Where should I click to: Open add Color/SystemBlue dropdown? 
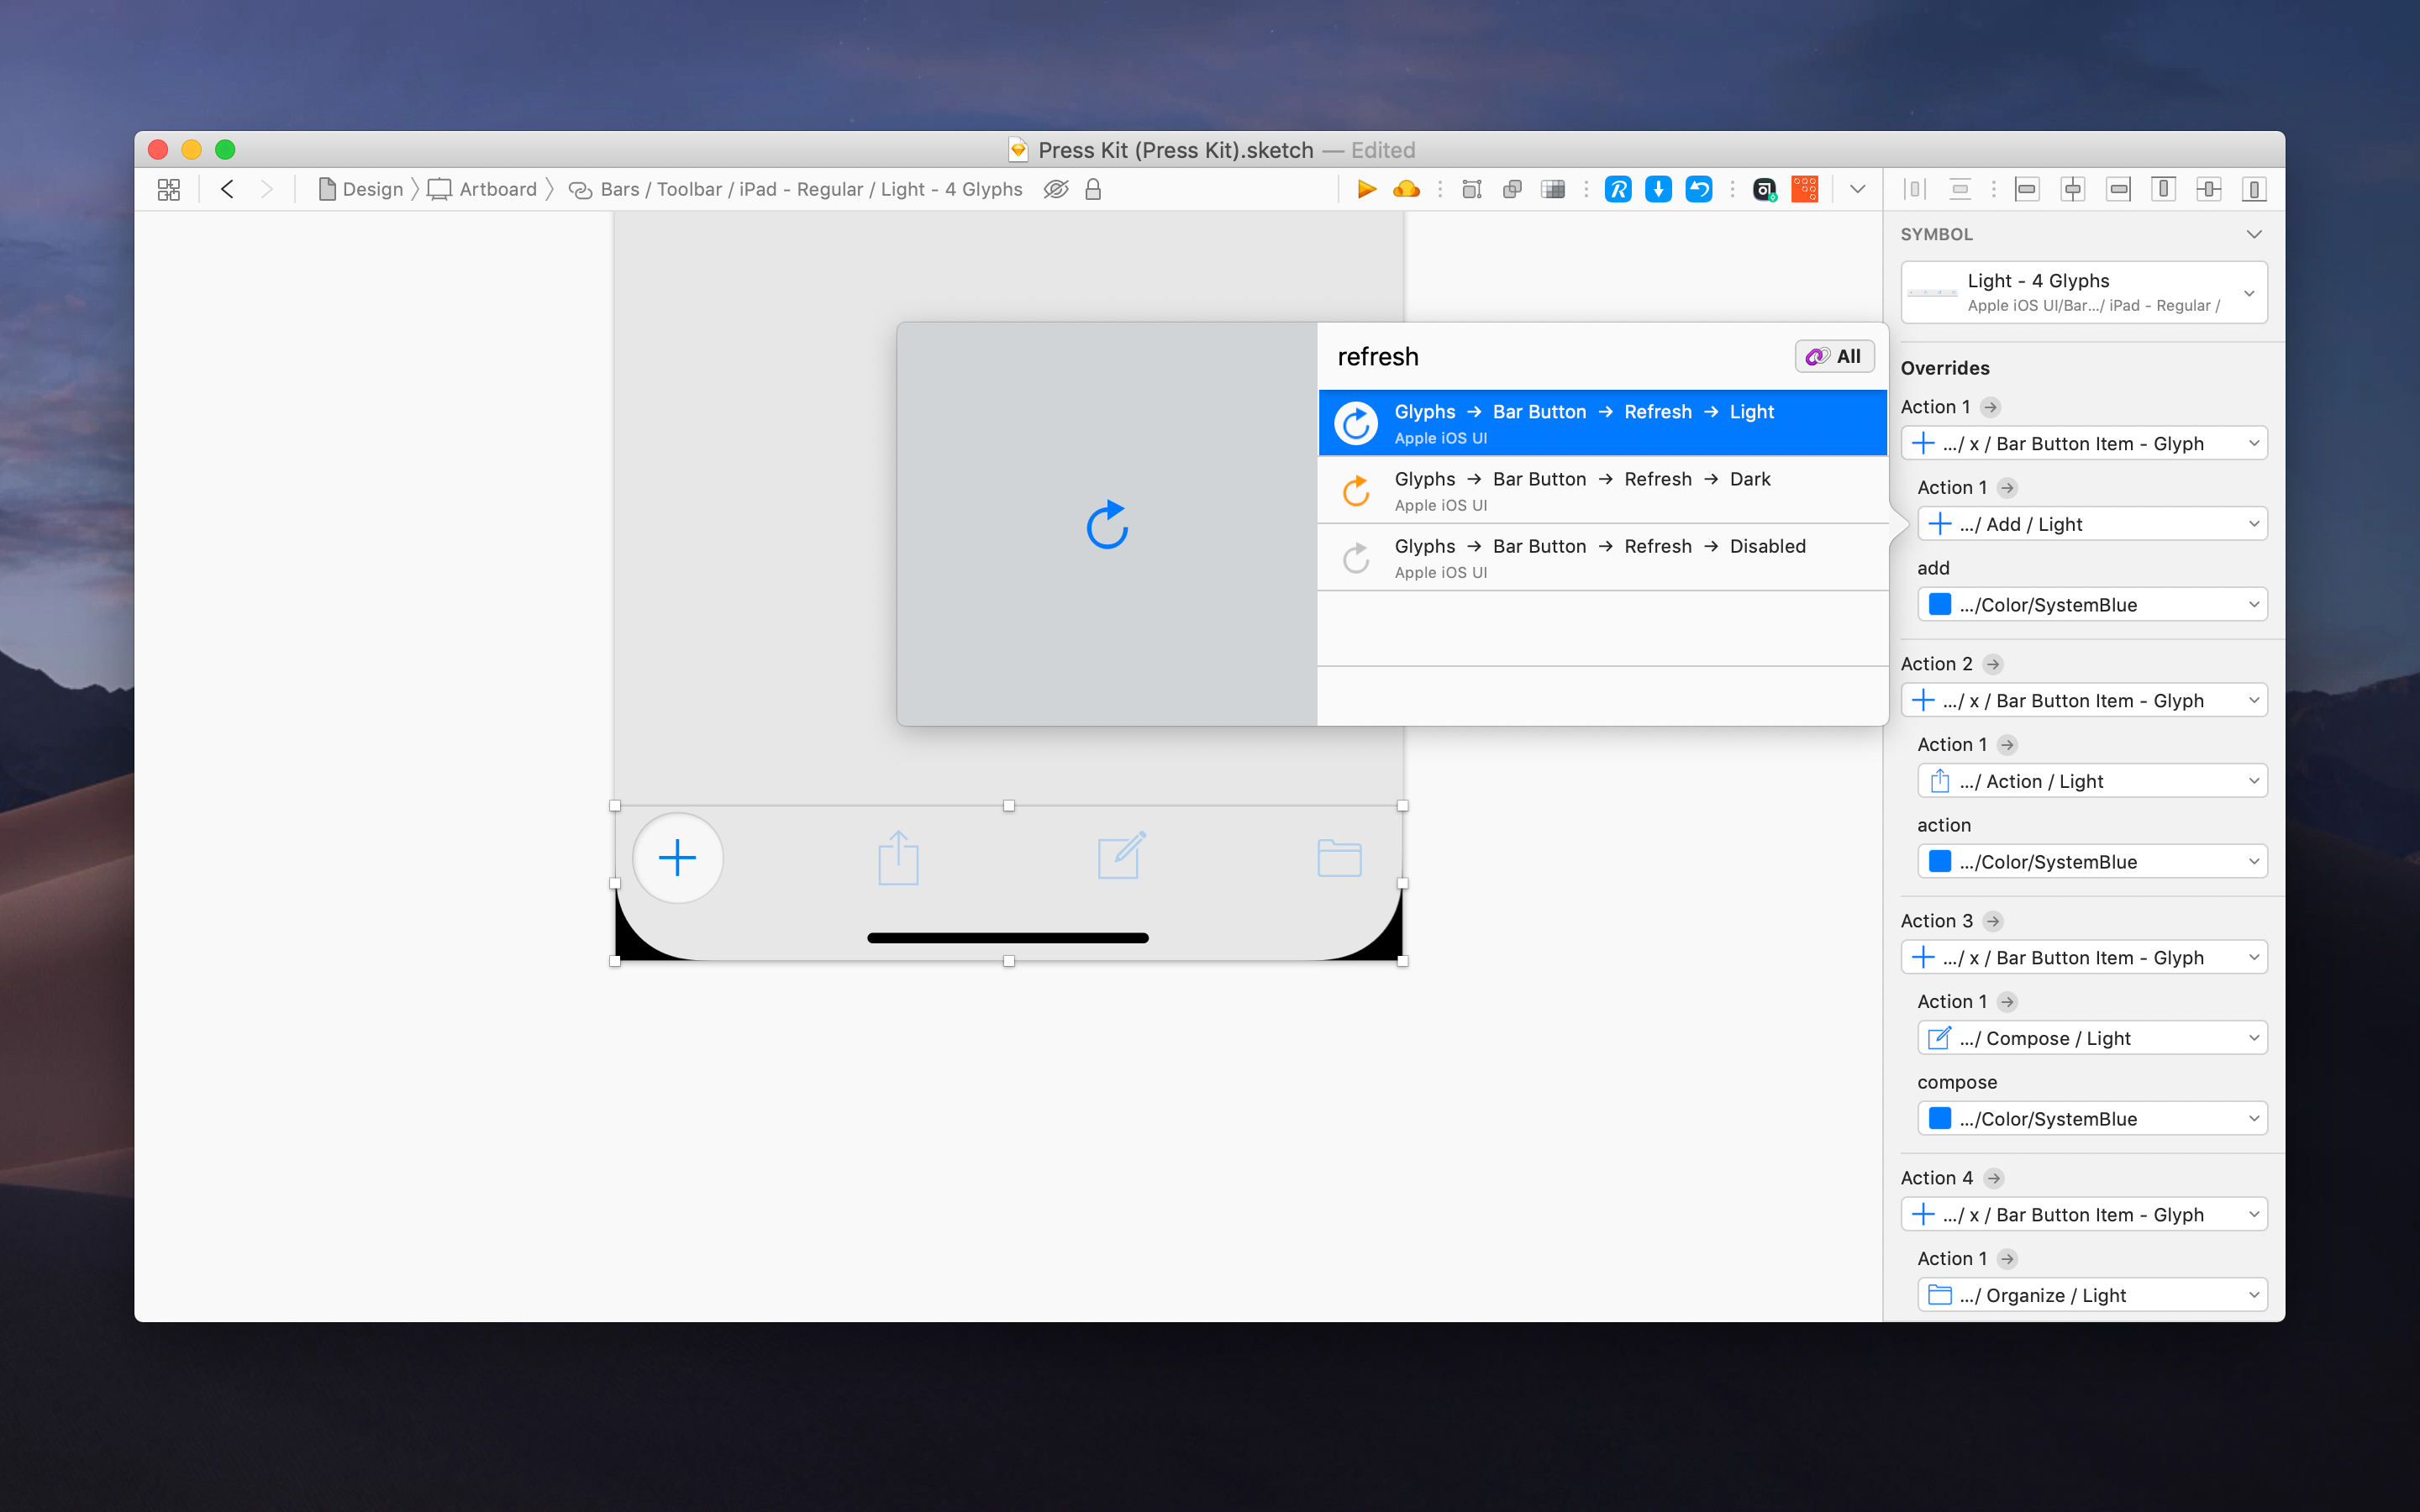(2092, 605)
